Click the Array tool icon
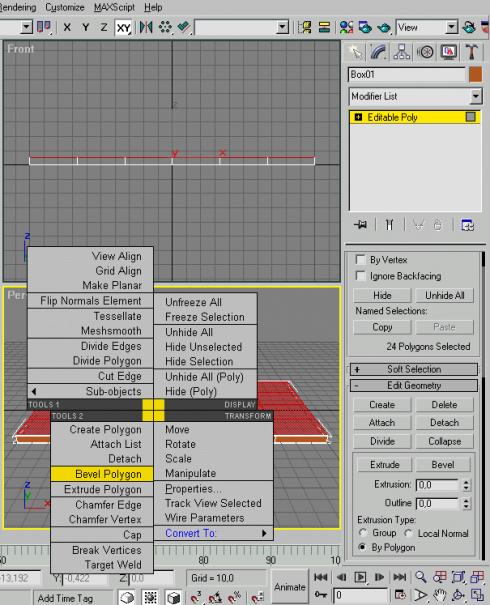 pyautogui.click(x=165, y=27)
